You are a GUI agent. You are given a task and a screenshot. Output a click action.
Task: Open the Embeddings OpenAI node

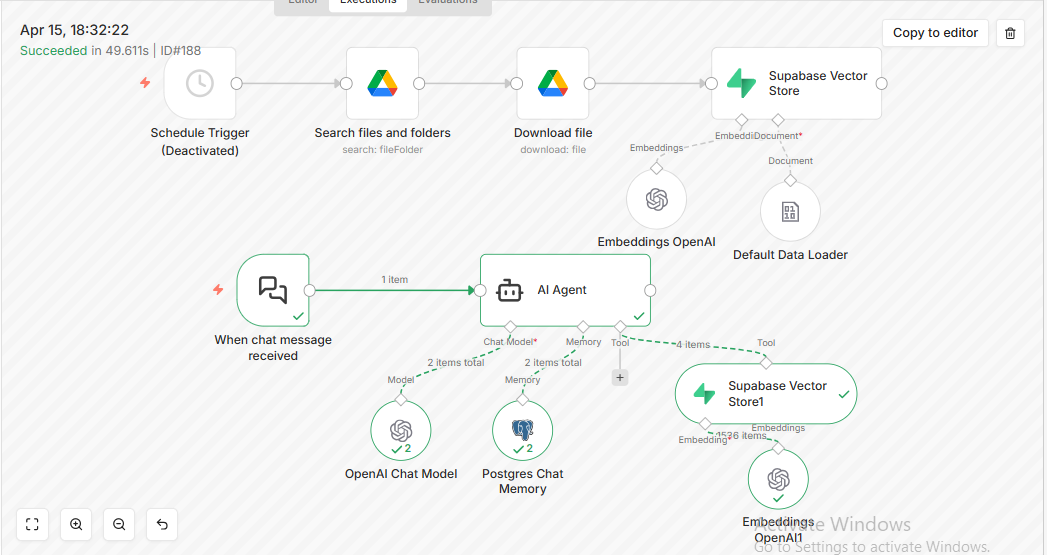(656, 200)
